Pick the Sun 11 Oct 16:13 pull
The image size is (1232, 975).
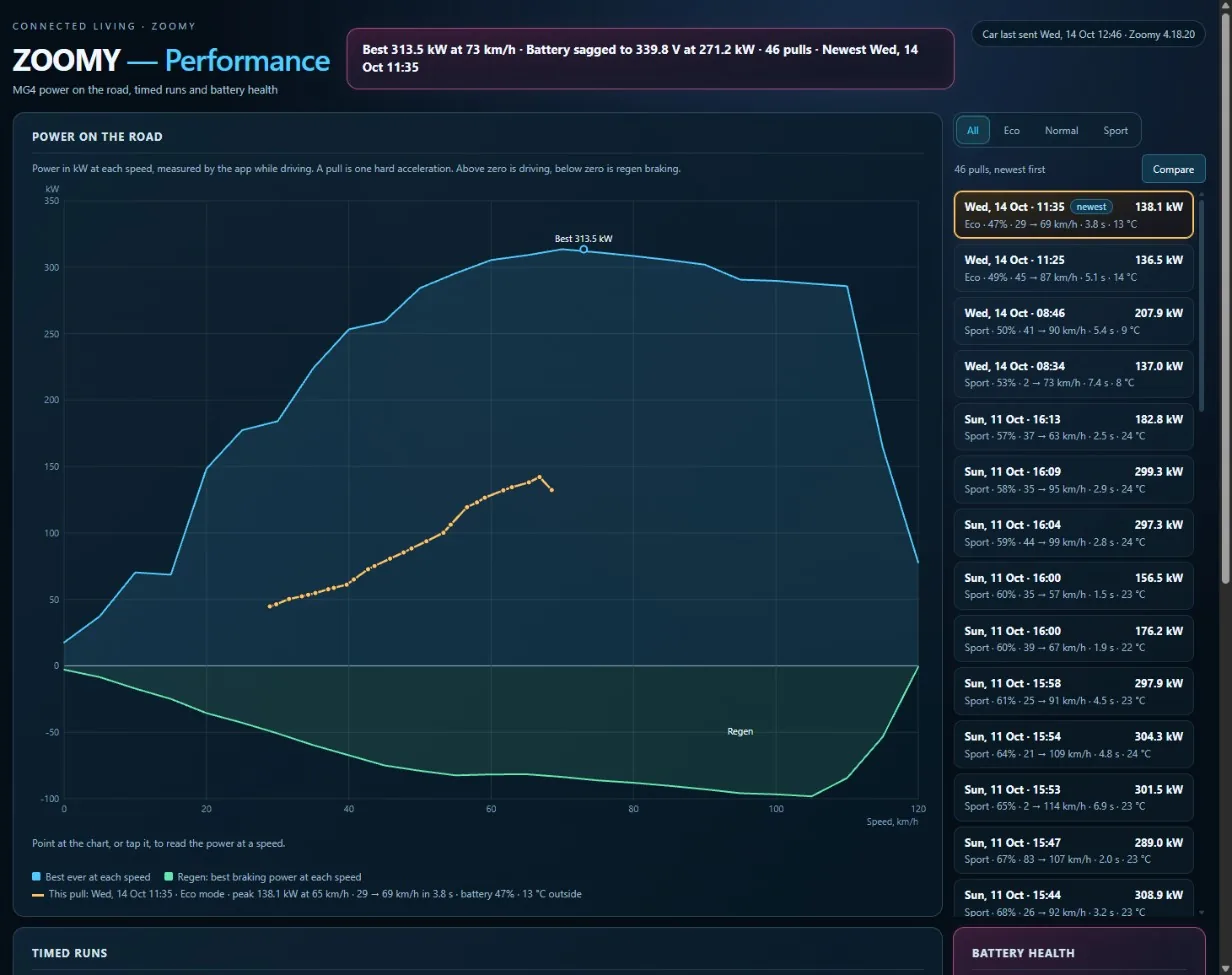coord(1073,427)
